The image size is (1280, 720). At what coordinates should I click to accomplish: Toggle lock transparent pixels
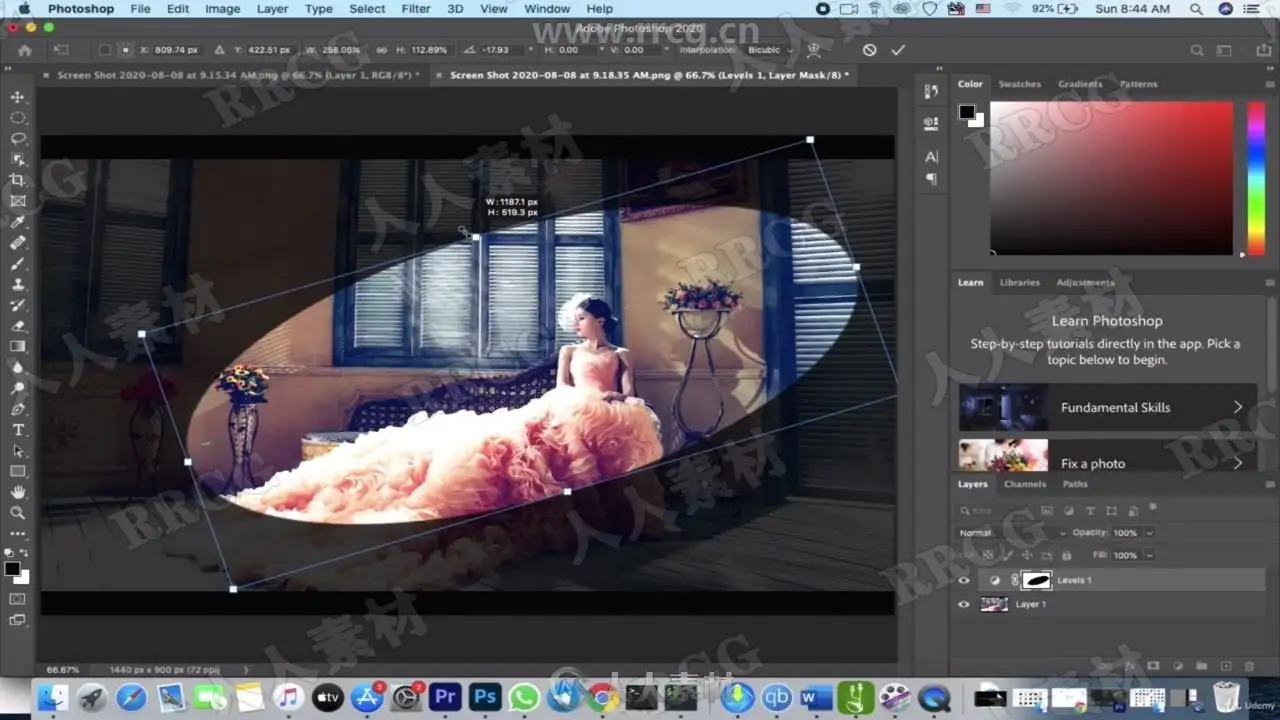(988, 555)
